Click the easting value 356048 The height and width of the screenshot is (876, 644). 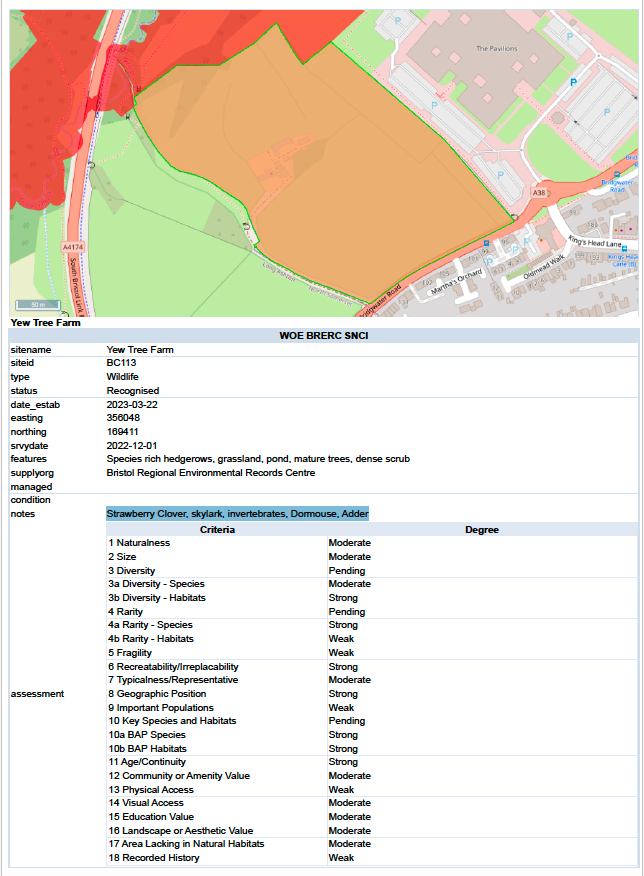123,418
